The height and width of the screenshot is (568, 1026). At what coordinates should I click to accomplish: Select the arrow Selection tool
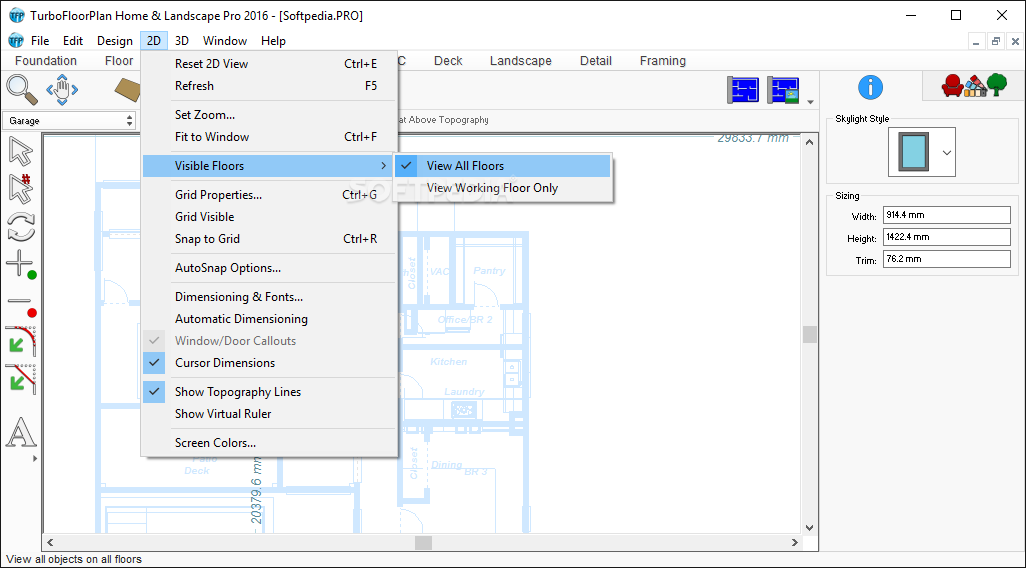point(21,152)
